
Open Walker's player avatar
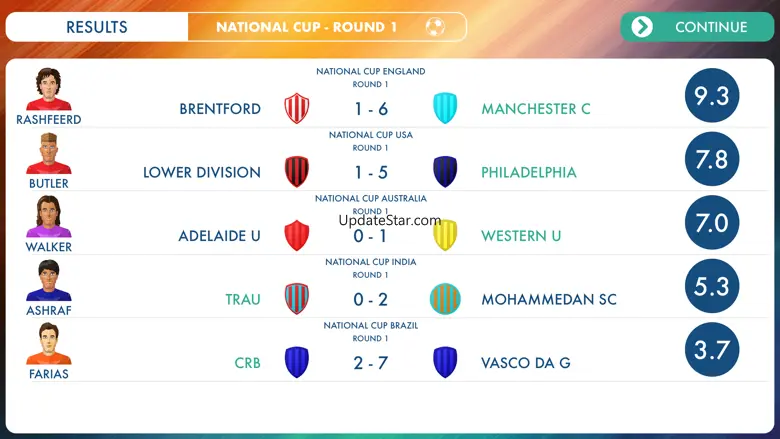click(x=49, y=216)
